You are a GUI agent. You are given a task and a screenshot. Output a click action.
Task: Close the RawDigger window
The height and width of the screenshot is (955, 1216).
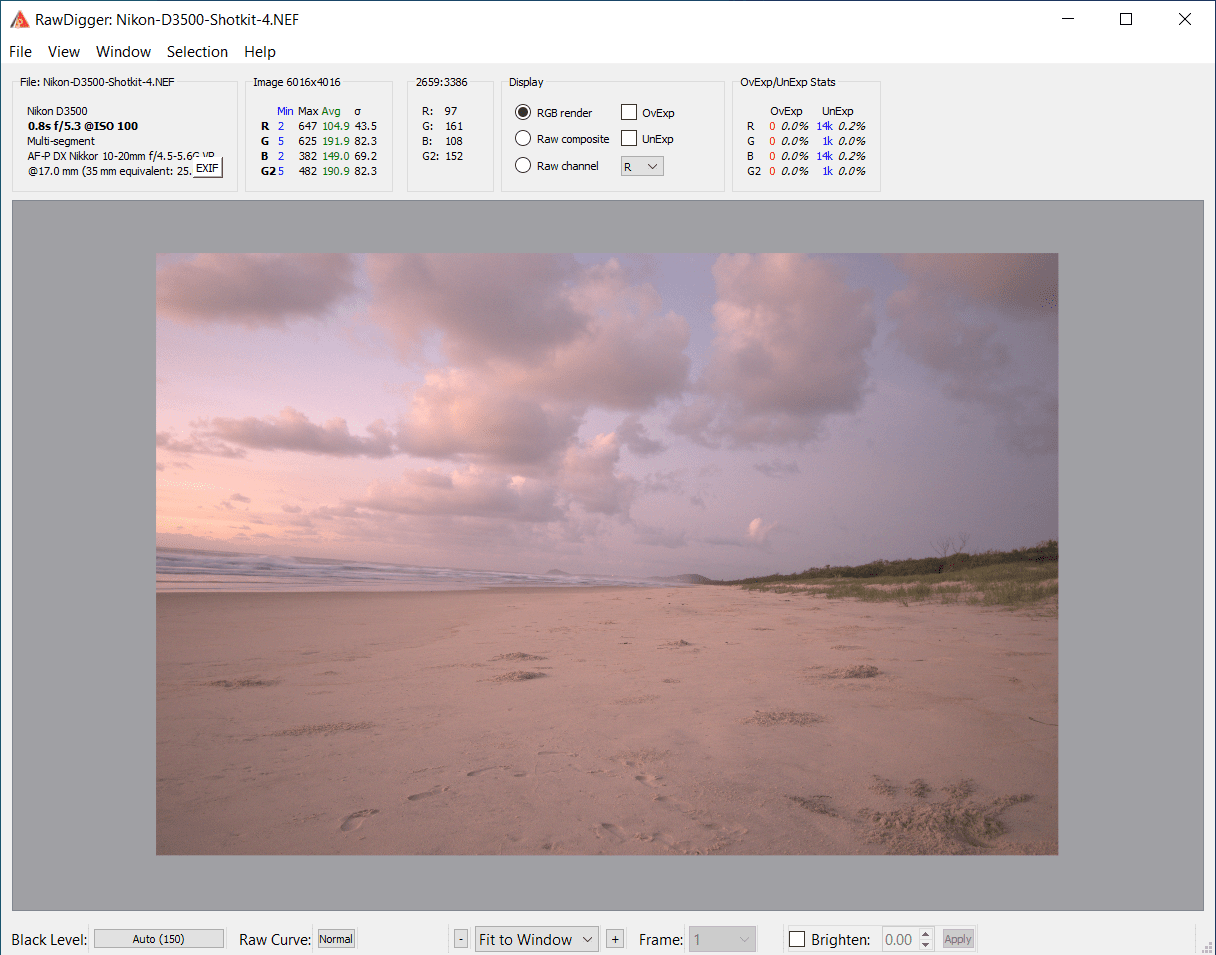tap(1185, 19)
